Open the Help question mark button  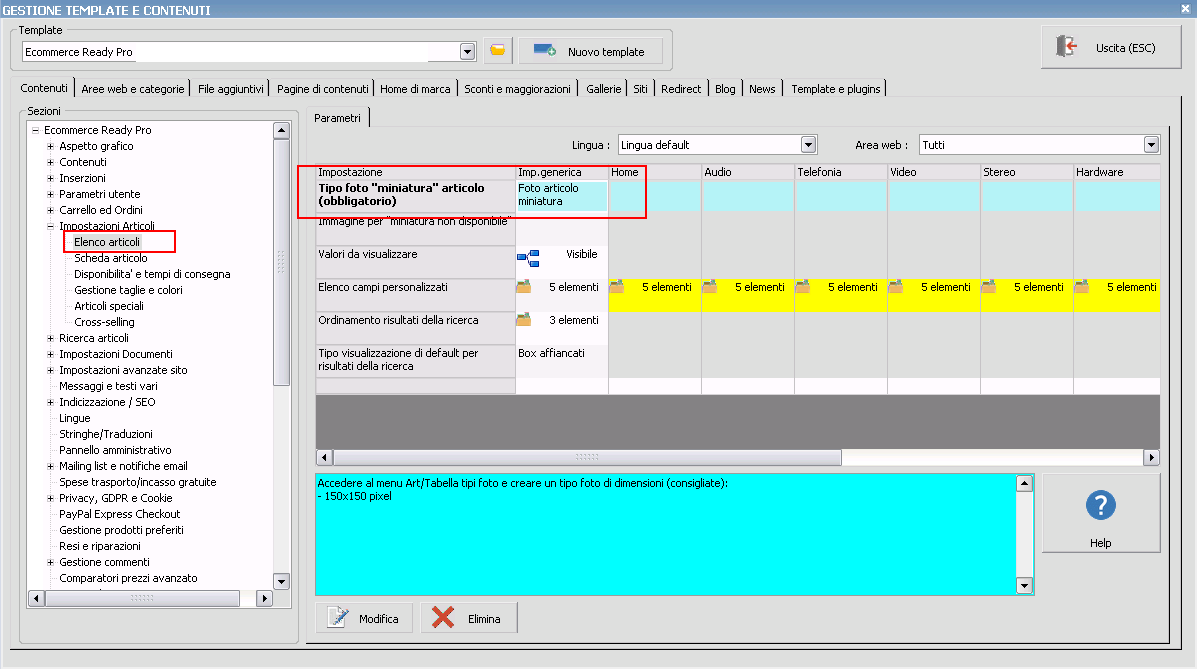tap(1100, 513)
